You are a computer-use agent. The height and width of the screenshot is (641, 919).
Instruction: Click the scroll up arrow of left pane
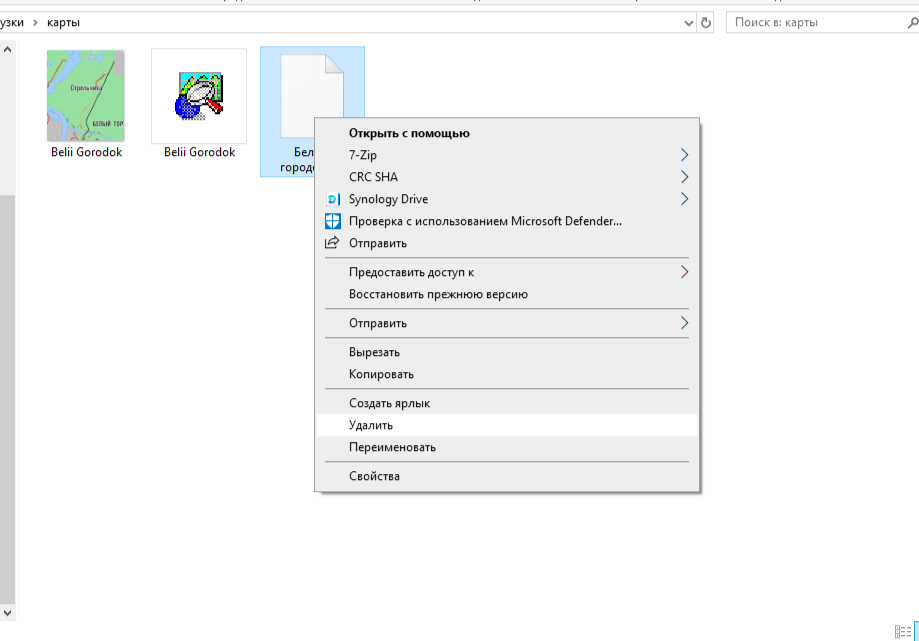8,48
